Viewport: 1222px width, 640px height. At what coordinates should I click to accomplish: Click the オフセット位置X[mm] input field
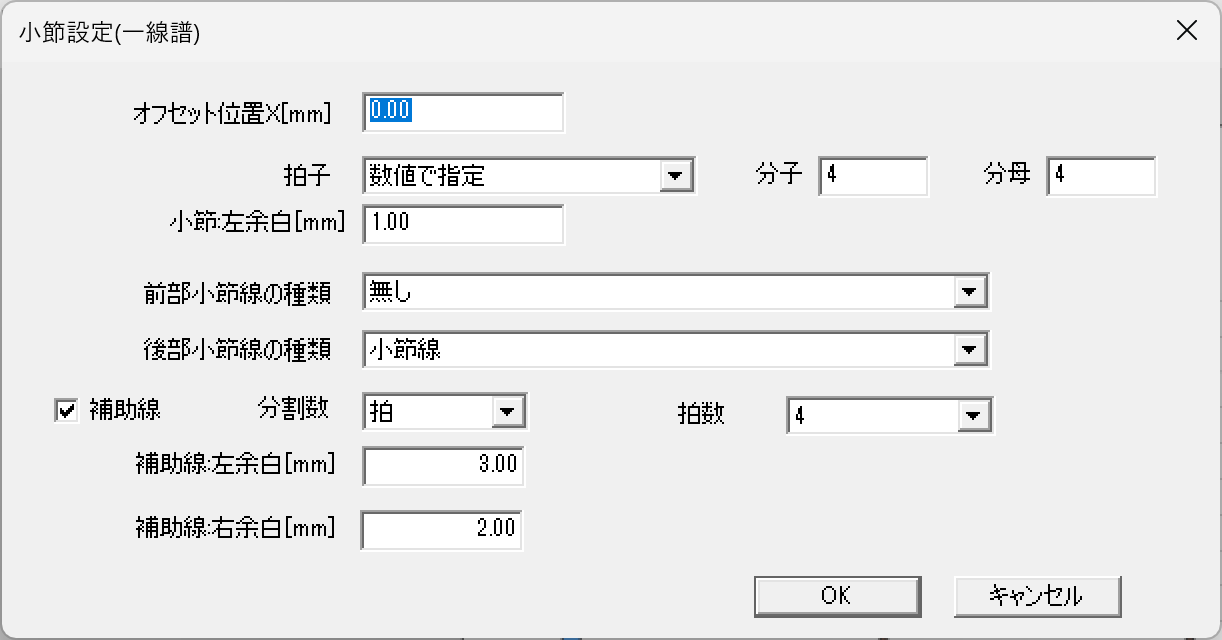tap(463, 112)
